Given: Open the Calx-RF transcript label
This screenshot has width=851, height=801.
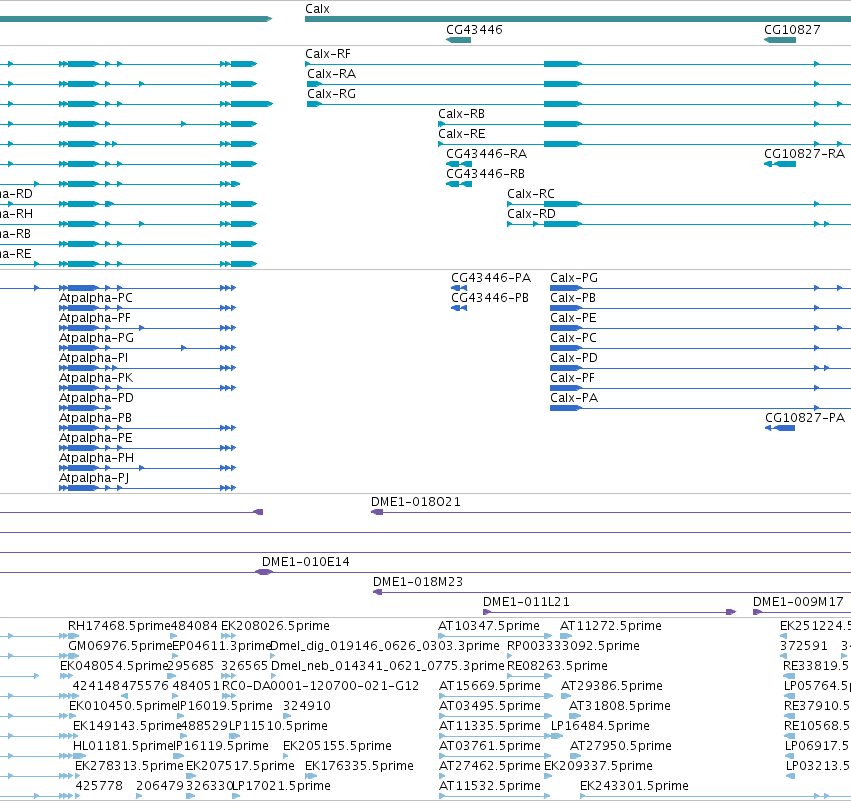Looking at the screenshot, I should coord(328,54).
